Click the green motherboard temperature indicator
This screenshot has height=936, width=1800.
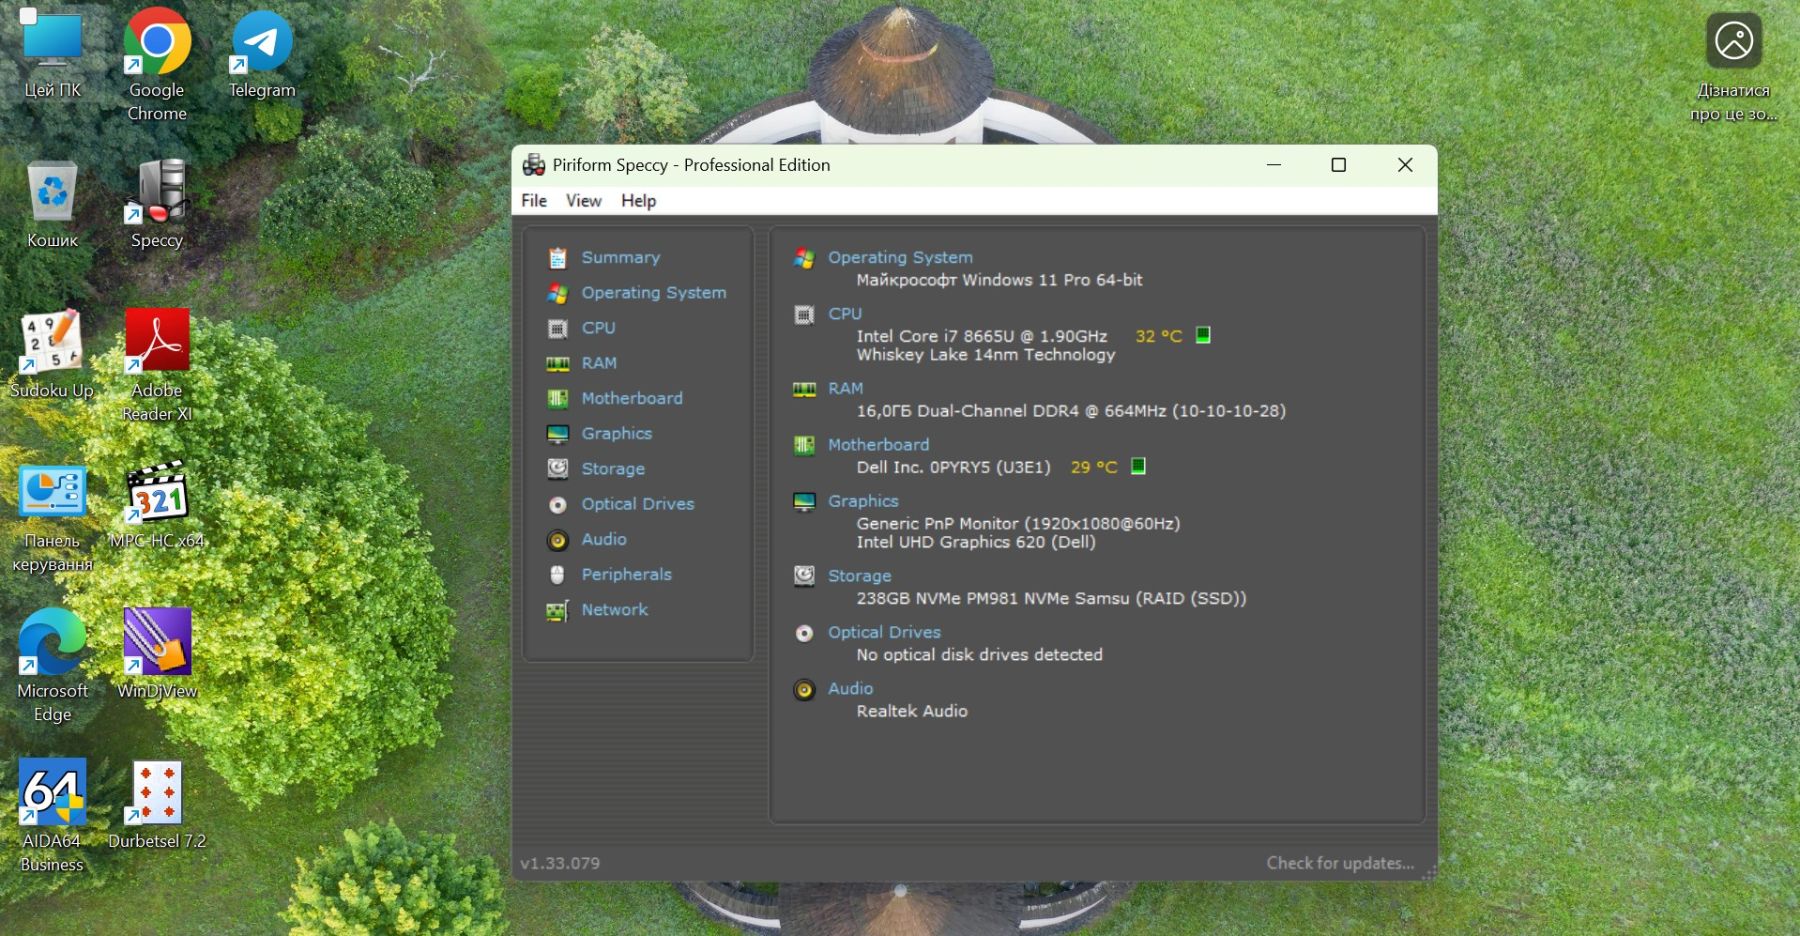pos(1138,466)
